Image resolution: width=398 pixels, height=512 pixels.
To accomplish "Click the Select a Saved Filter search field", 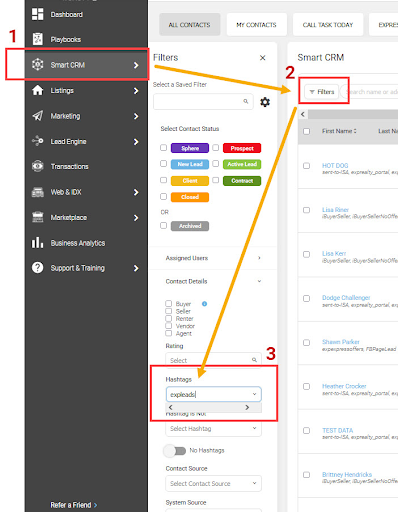I will [x=203, y=101].
